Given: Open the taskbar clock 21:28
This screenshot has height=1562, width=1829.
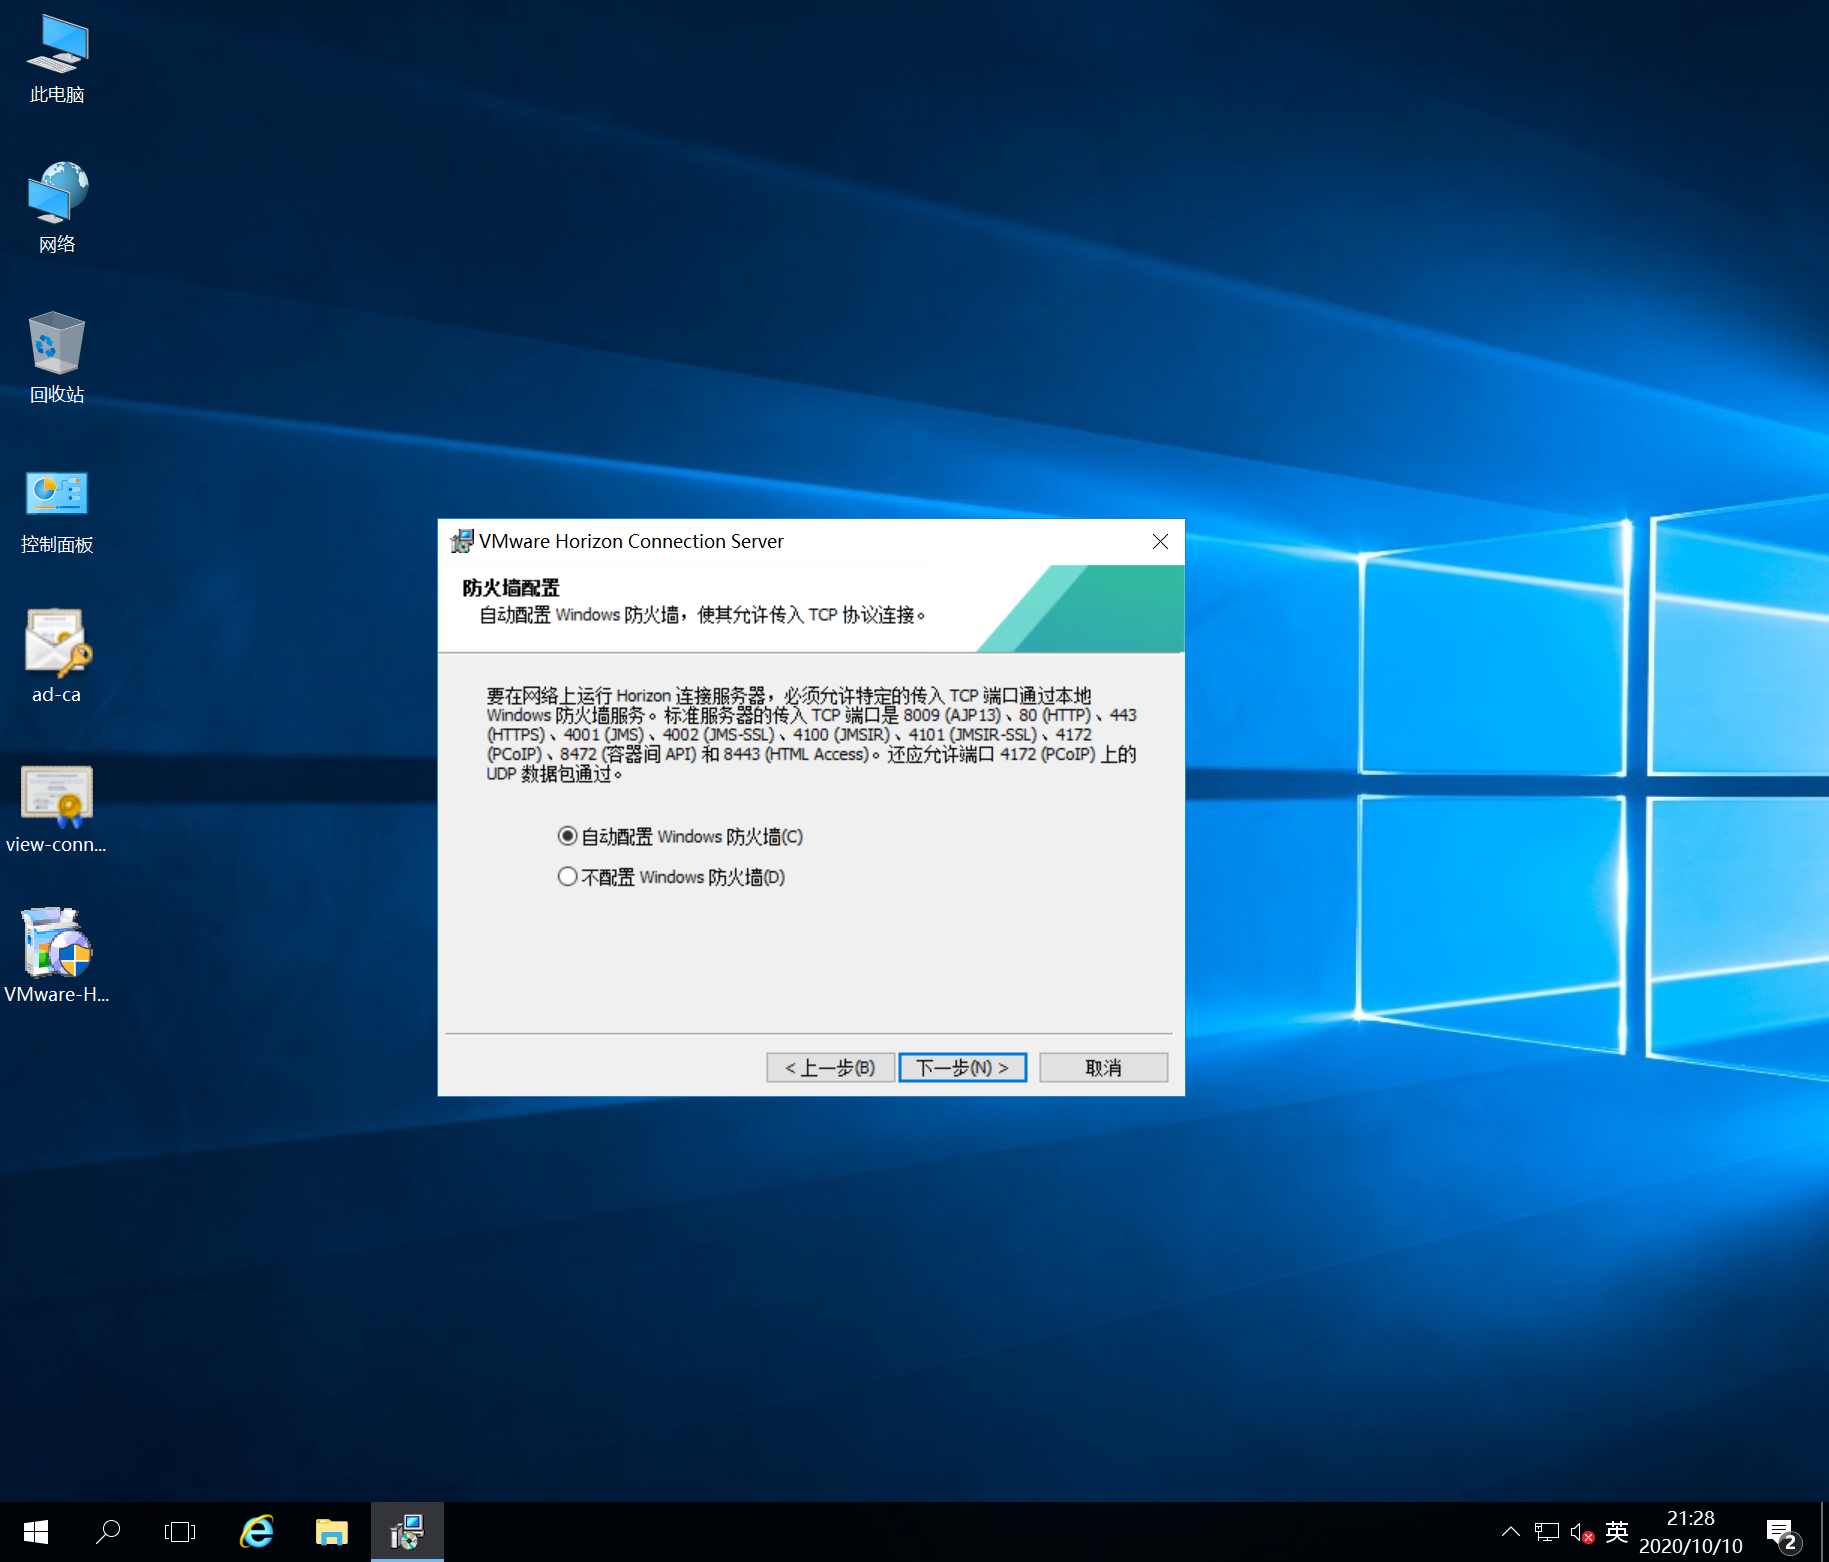Looking at the screenshot, I should [x=1690, y=1532].
